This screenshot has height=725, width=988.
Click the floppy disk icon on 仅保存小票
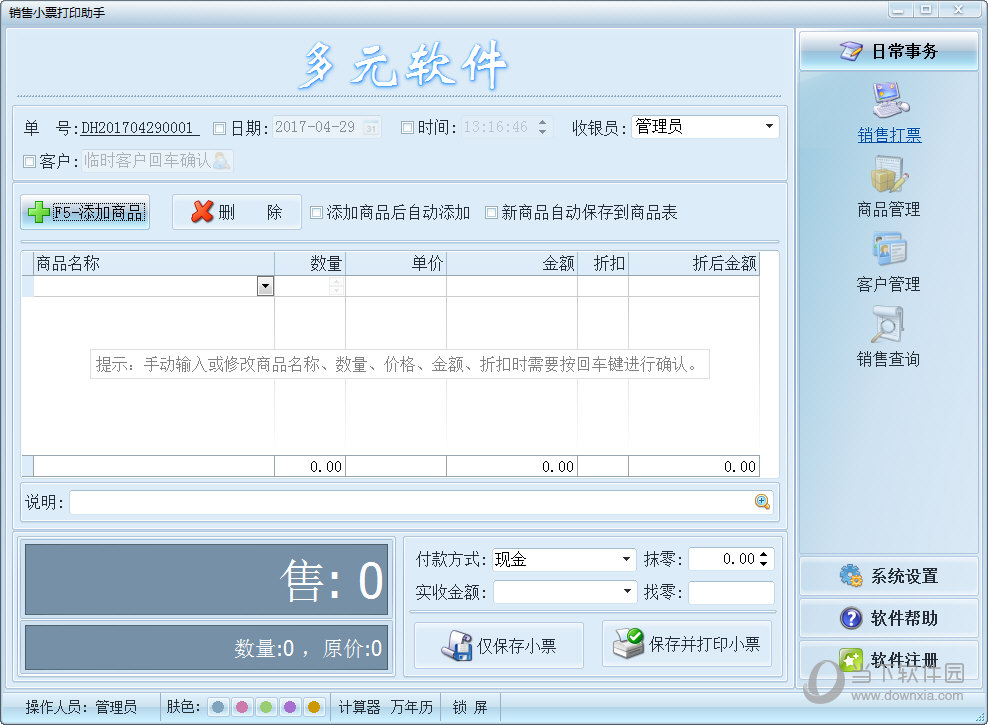(457, 645)
